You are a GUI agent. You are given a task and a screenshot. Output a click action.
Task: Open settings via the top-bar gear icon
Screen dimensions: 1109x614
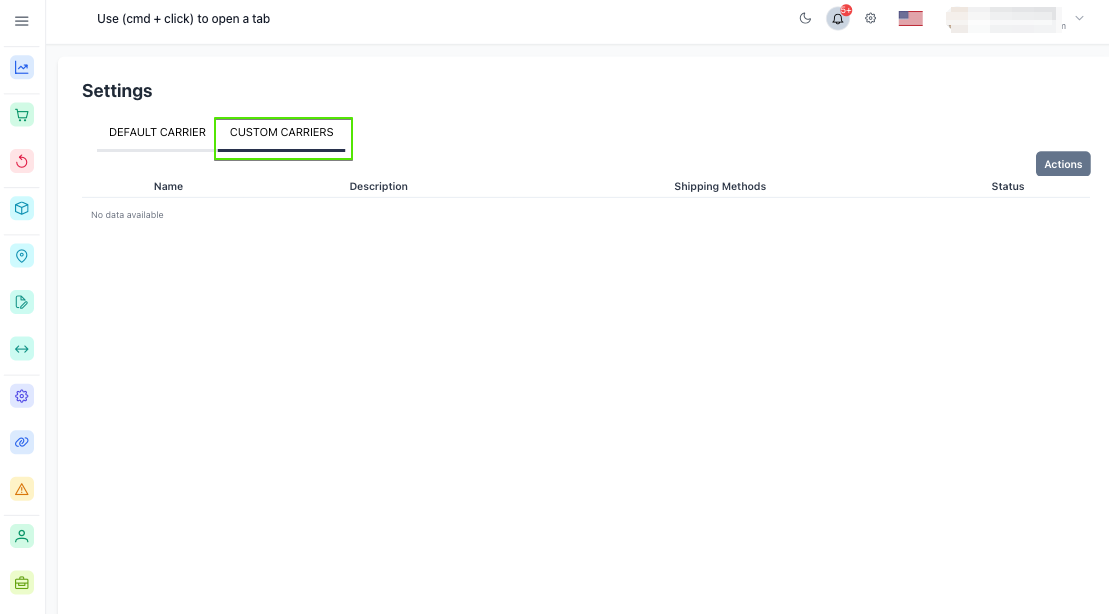pos(870,18)
